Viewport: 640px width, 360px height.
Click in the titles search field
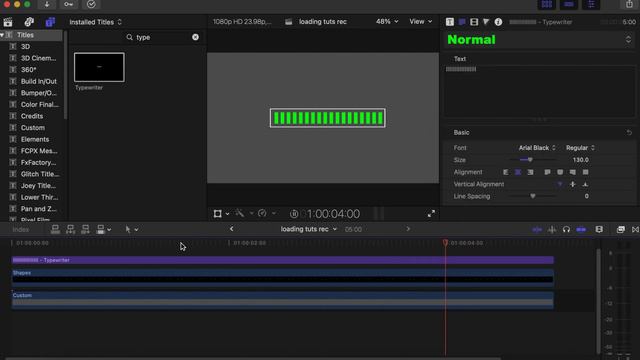[163, 37]
